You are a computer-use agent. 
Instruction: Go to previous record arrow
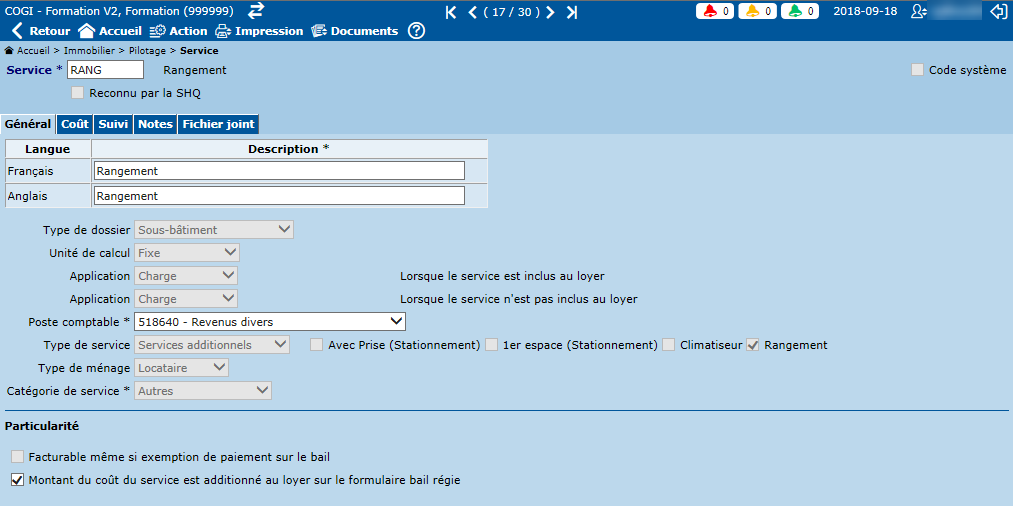(471, 12)
